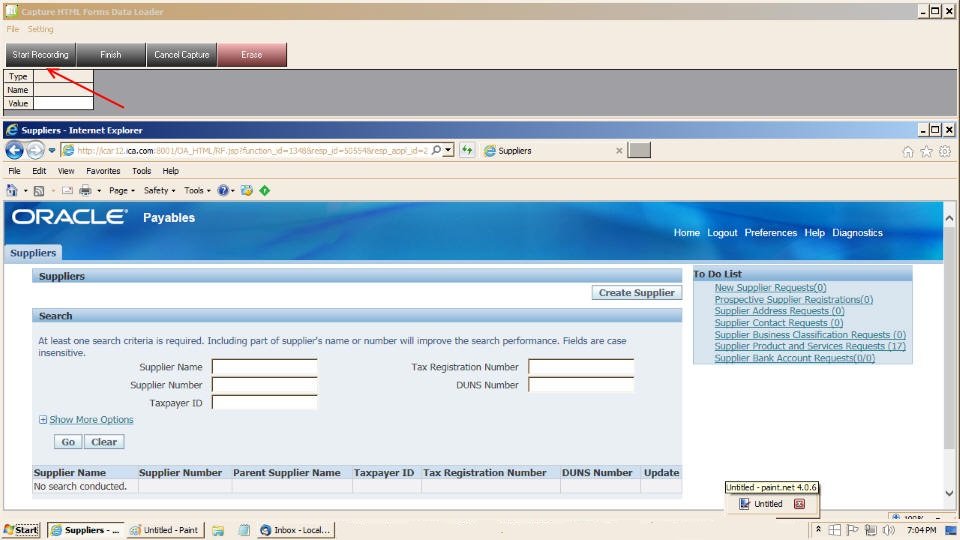
Task: Open New Supplier Requests(0) link
Action: pos(770,287)
